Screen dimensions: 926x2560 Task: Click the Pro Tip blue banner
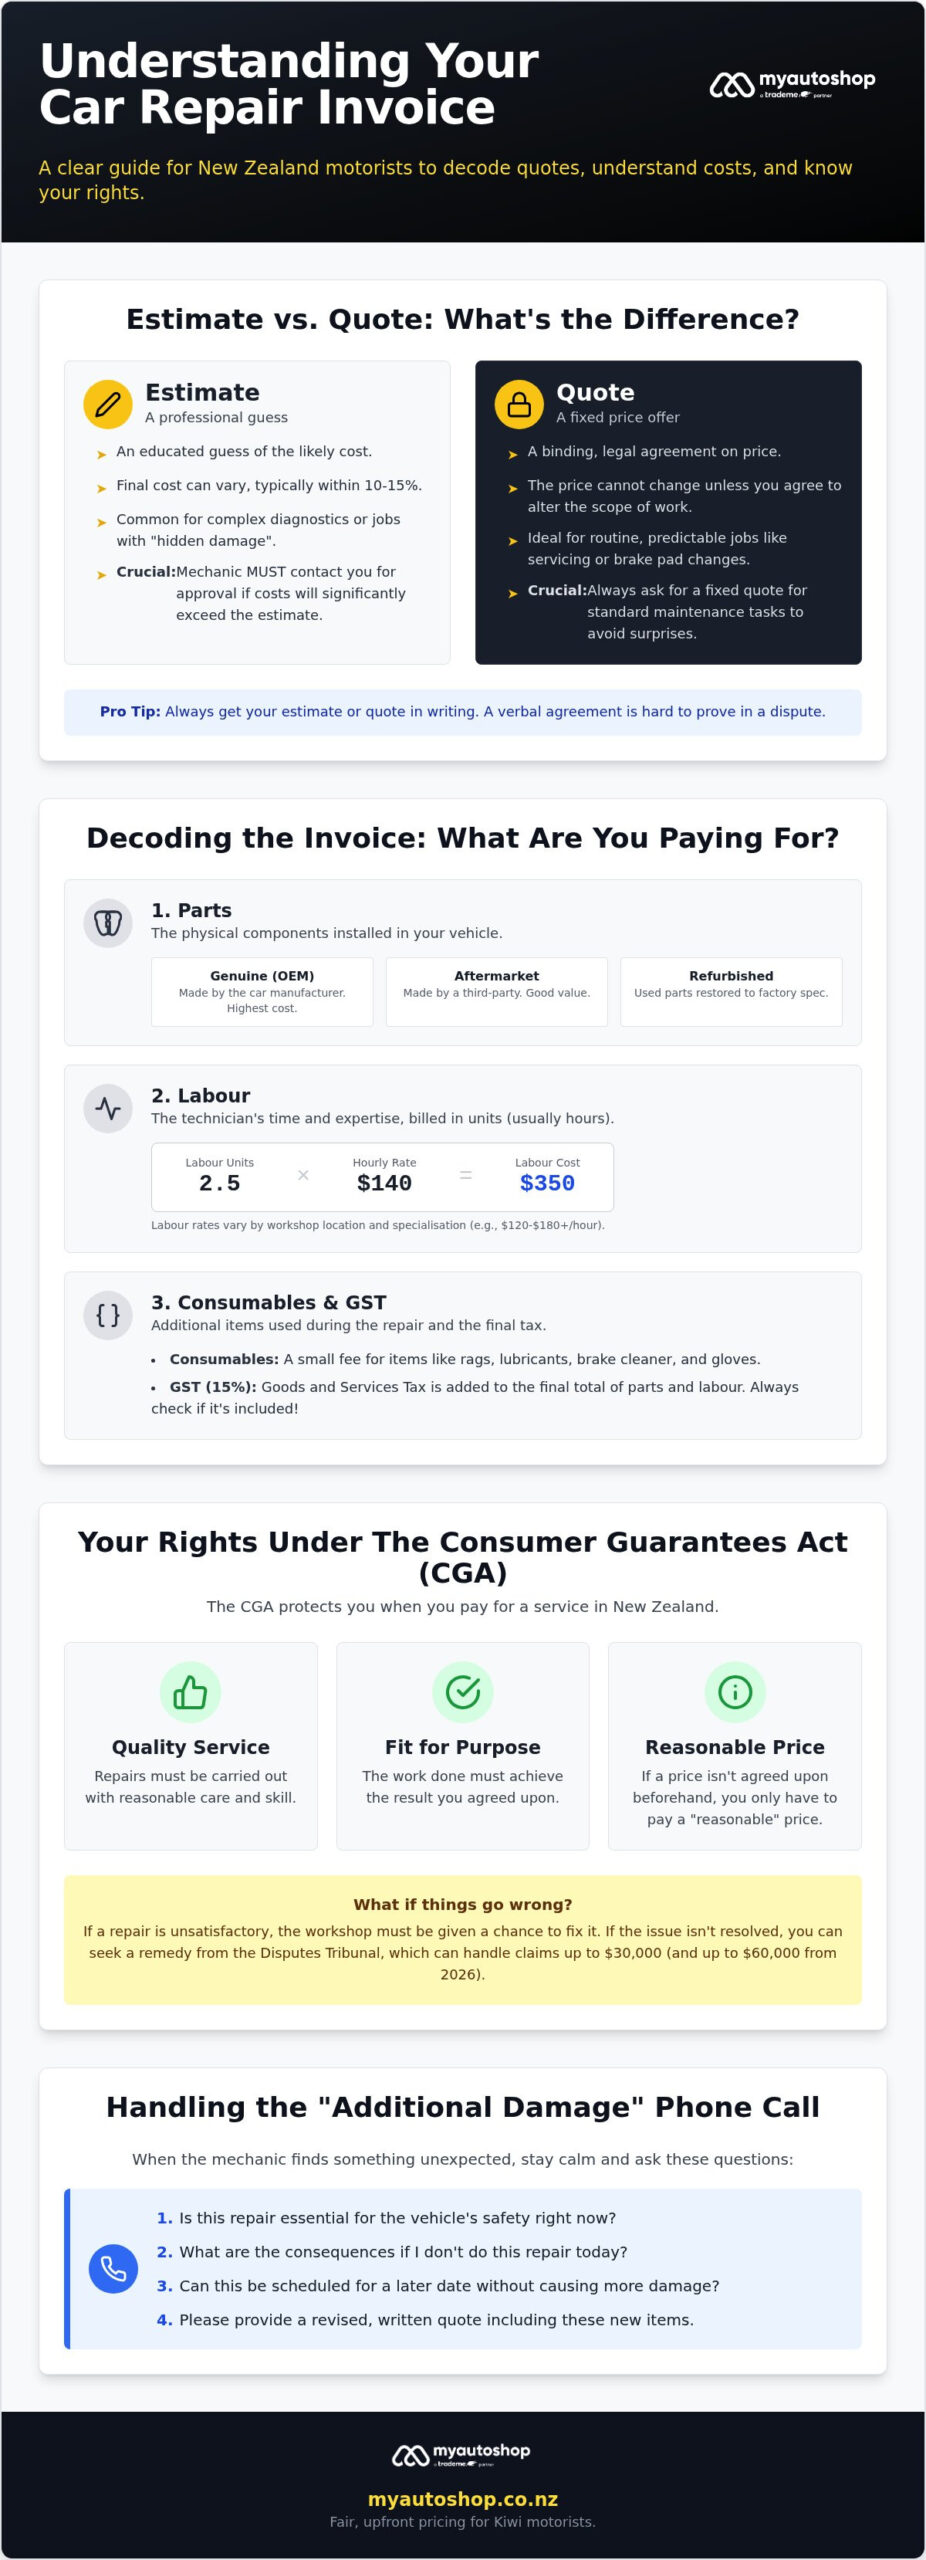(463, 712)
